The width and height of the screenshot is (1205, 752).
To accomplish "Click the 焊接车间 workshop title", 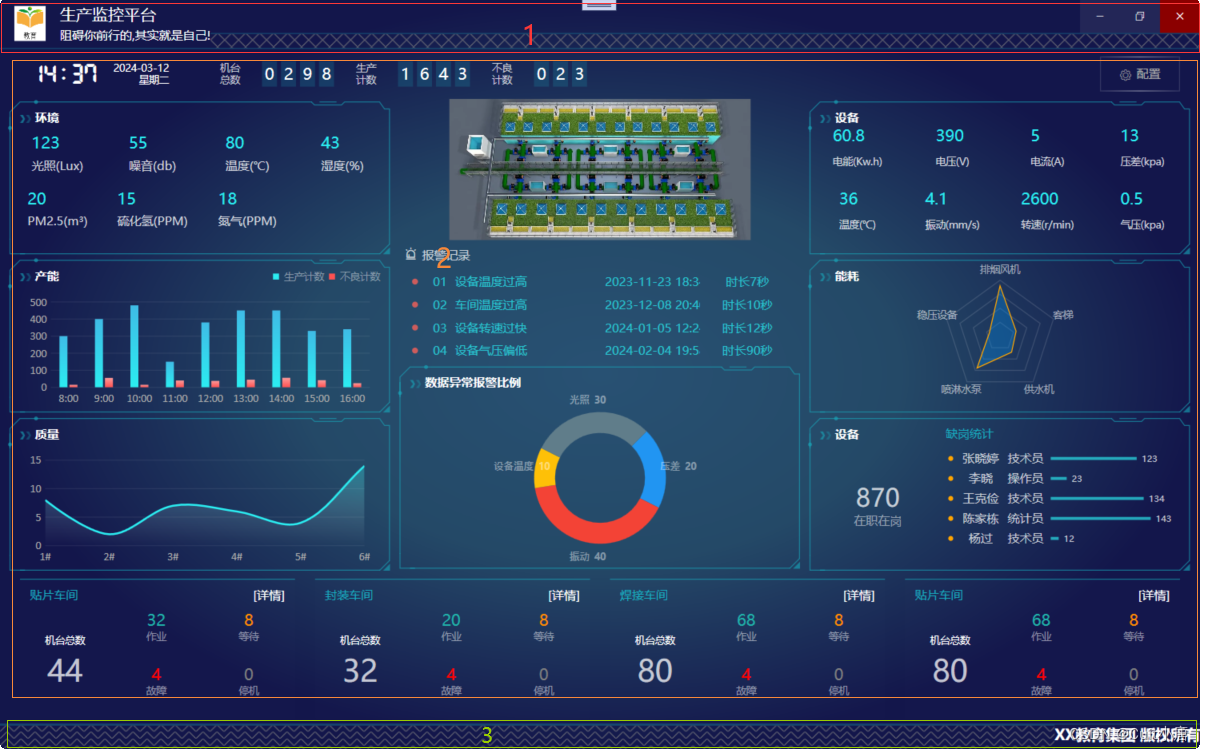I will (x=644, y=596).
